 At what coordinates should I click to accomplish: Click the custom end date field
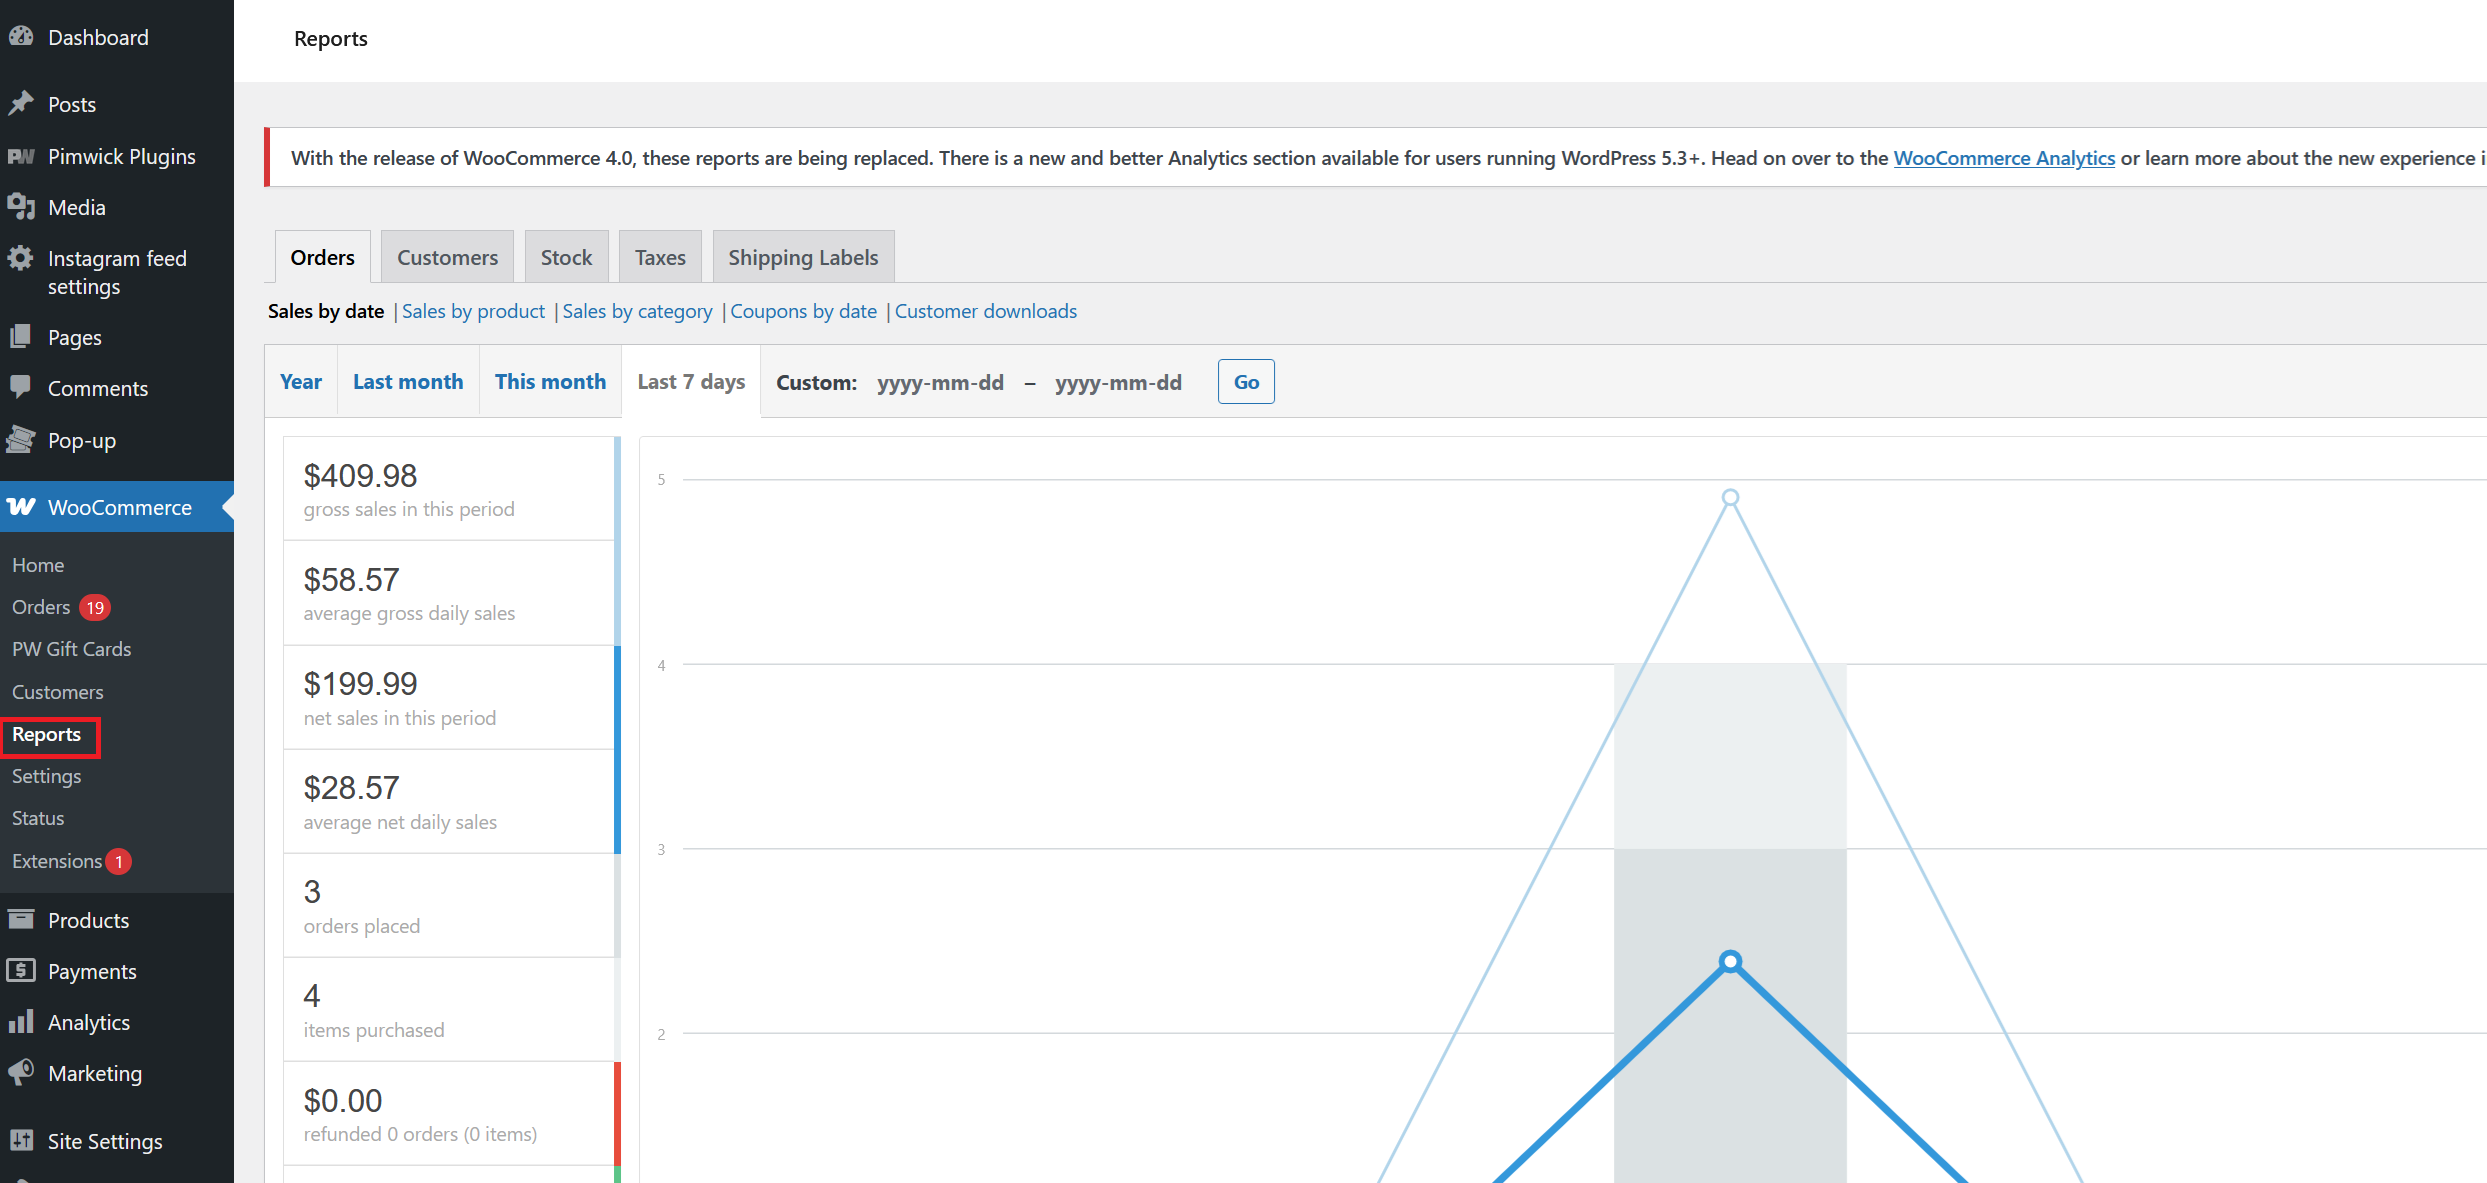click(x=1119, y=382)
